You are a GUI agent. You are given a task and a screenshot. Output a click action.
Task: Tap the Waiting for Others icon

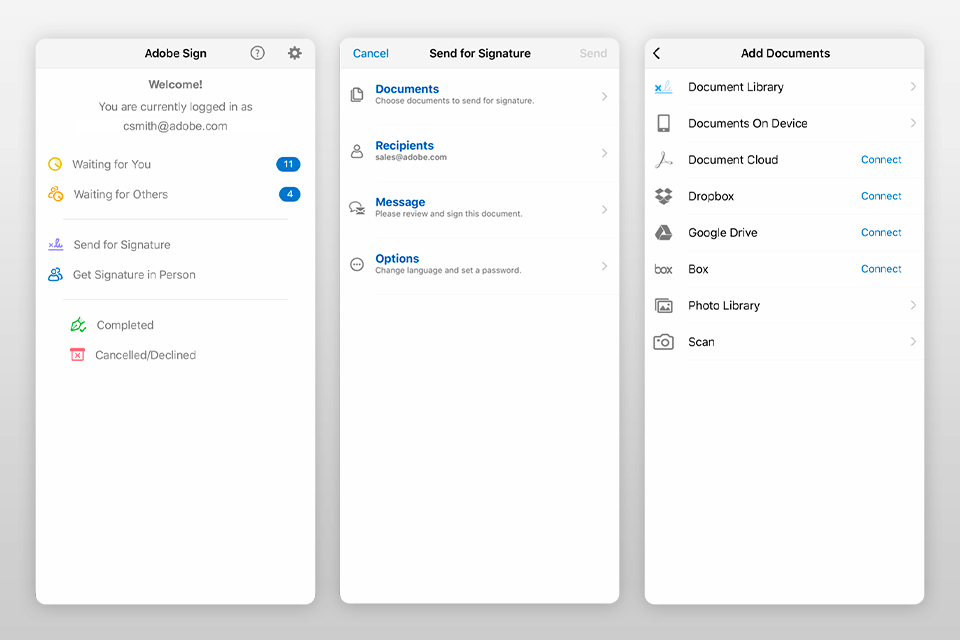tap(56, 194)
